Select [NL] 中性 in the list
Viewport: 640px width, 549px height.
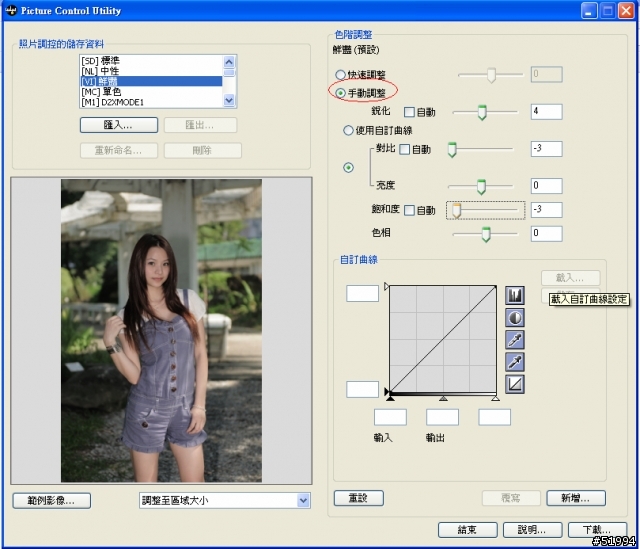pyautogui.click(x=151, y=71)
